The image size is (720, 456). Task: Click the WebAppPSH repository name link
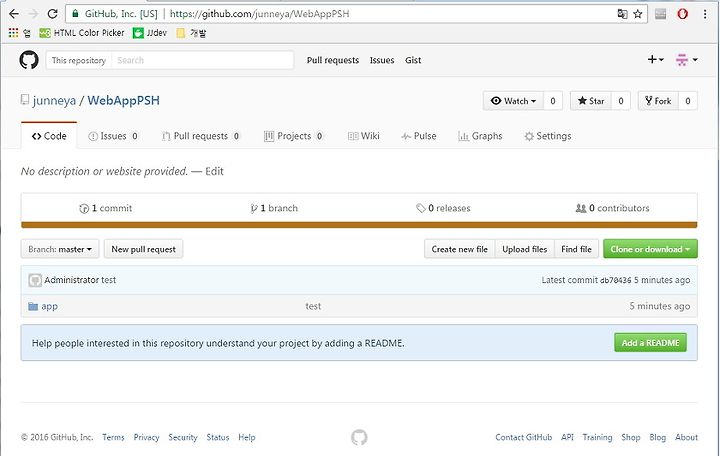tap(124, 100)
